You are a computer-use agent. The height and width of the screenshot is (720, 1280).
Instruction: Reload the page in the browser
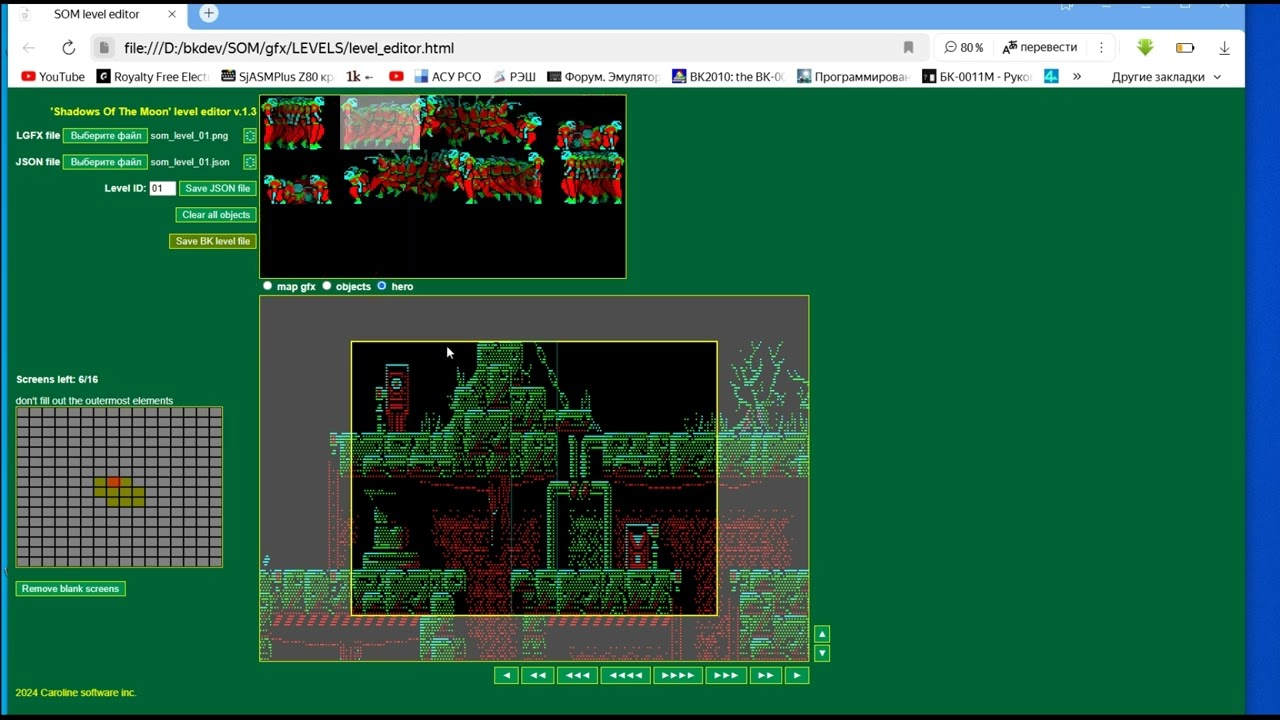[68, 48]
